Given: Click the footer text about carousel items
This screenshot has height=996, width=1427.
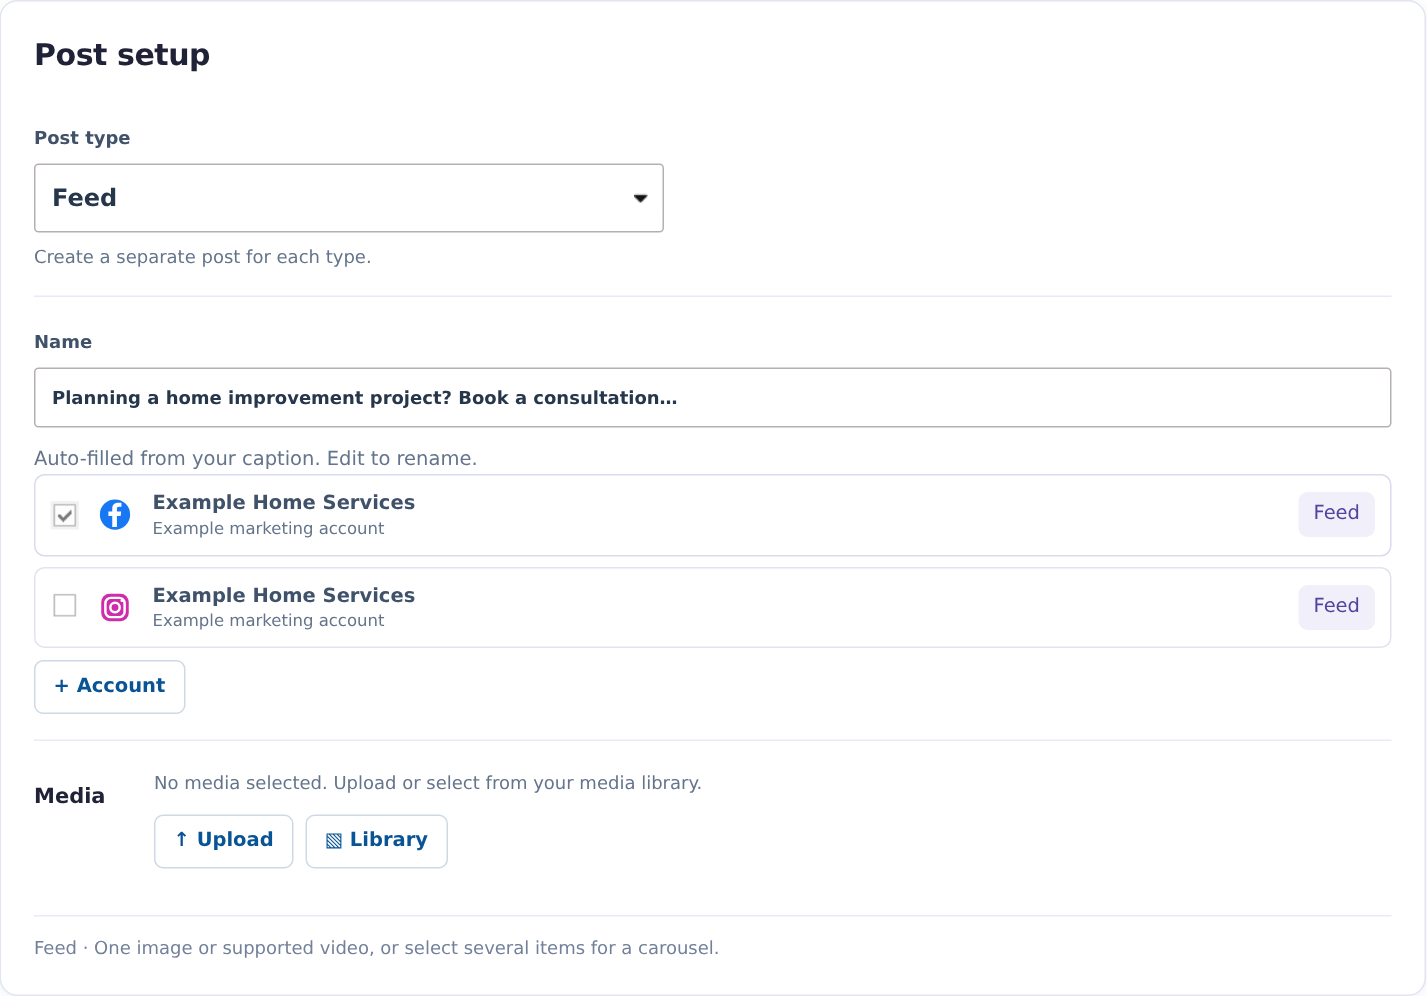Looking at the screenshot, I should (x=376, y=948).
